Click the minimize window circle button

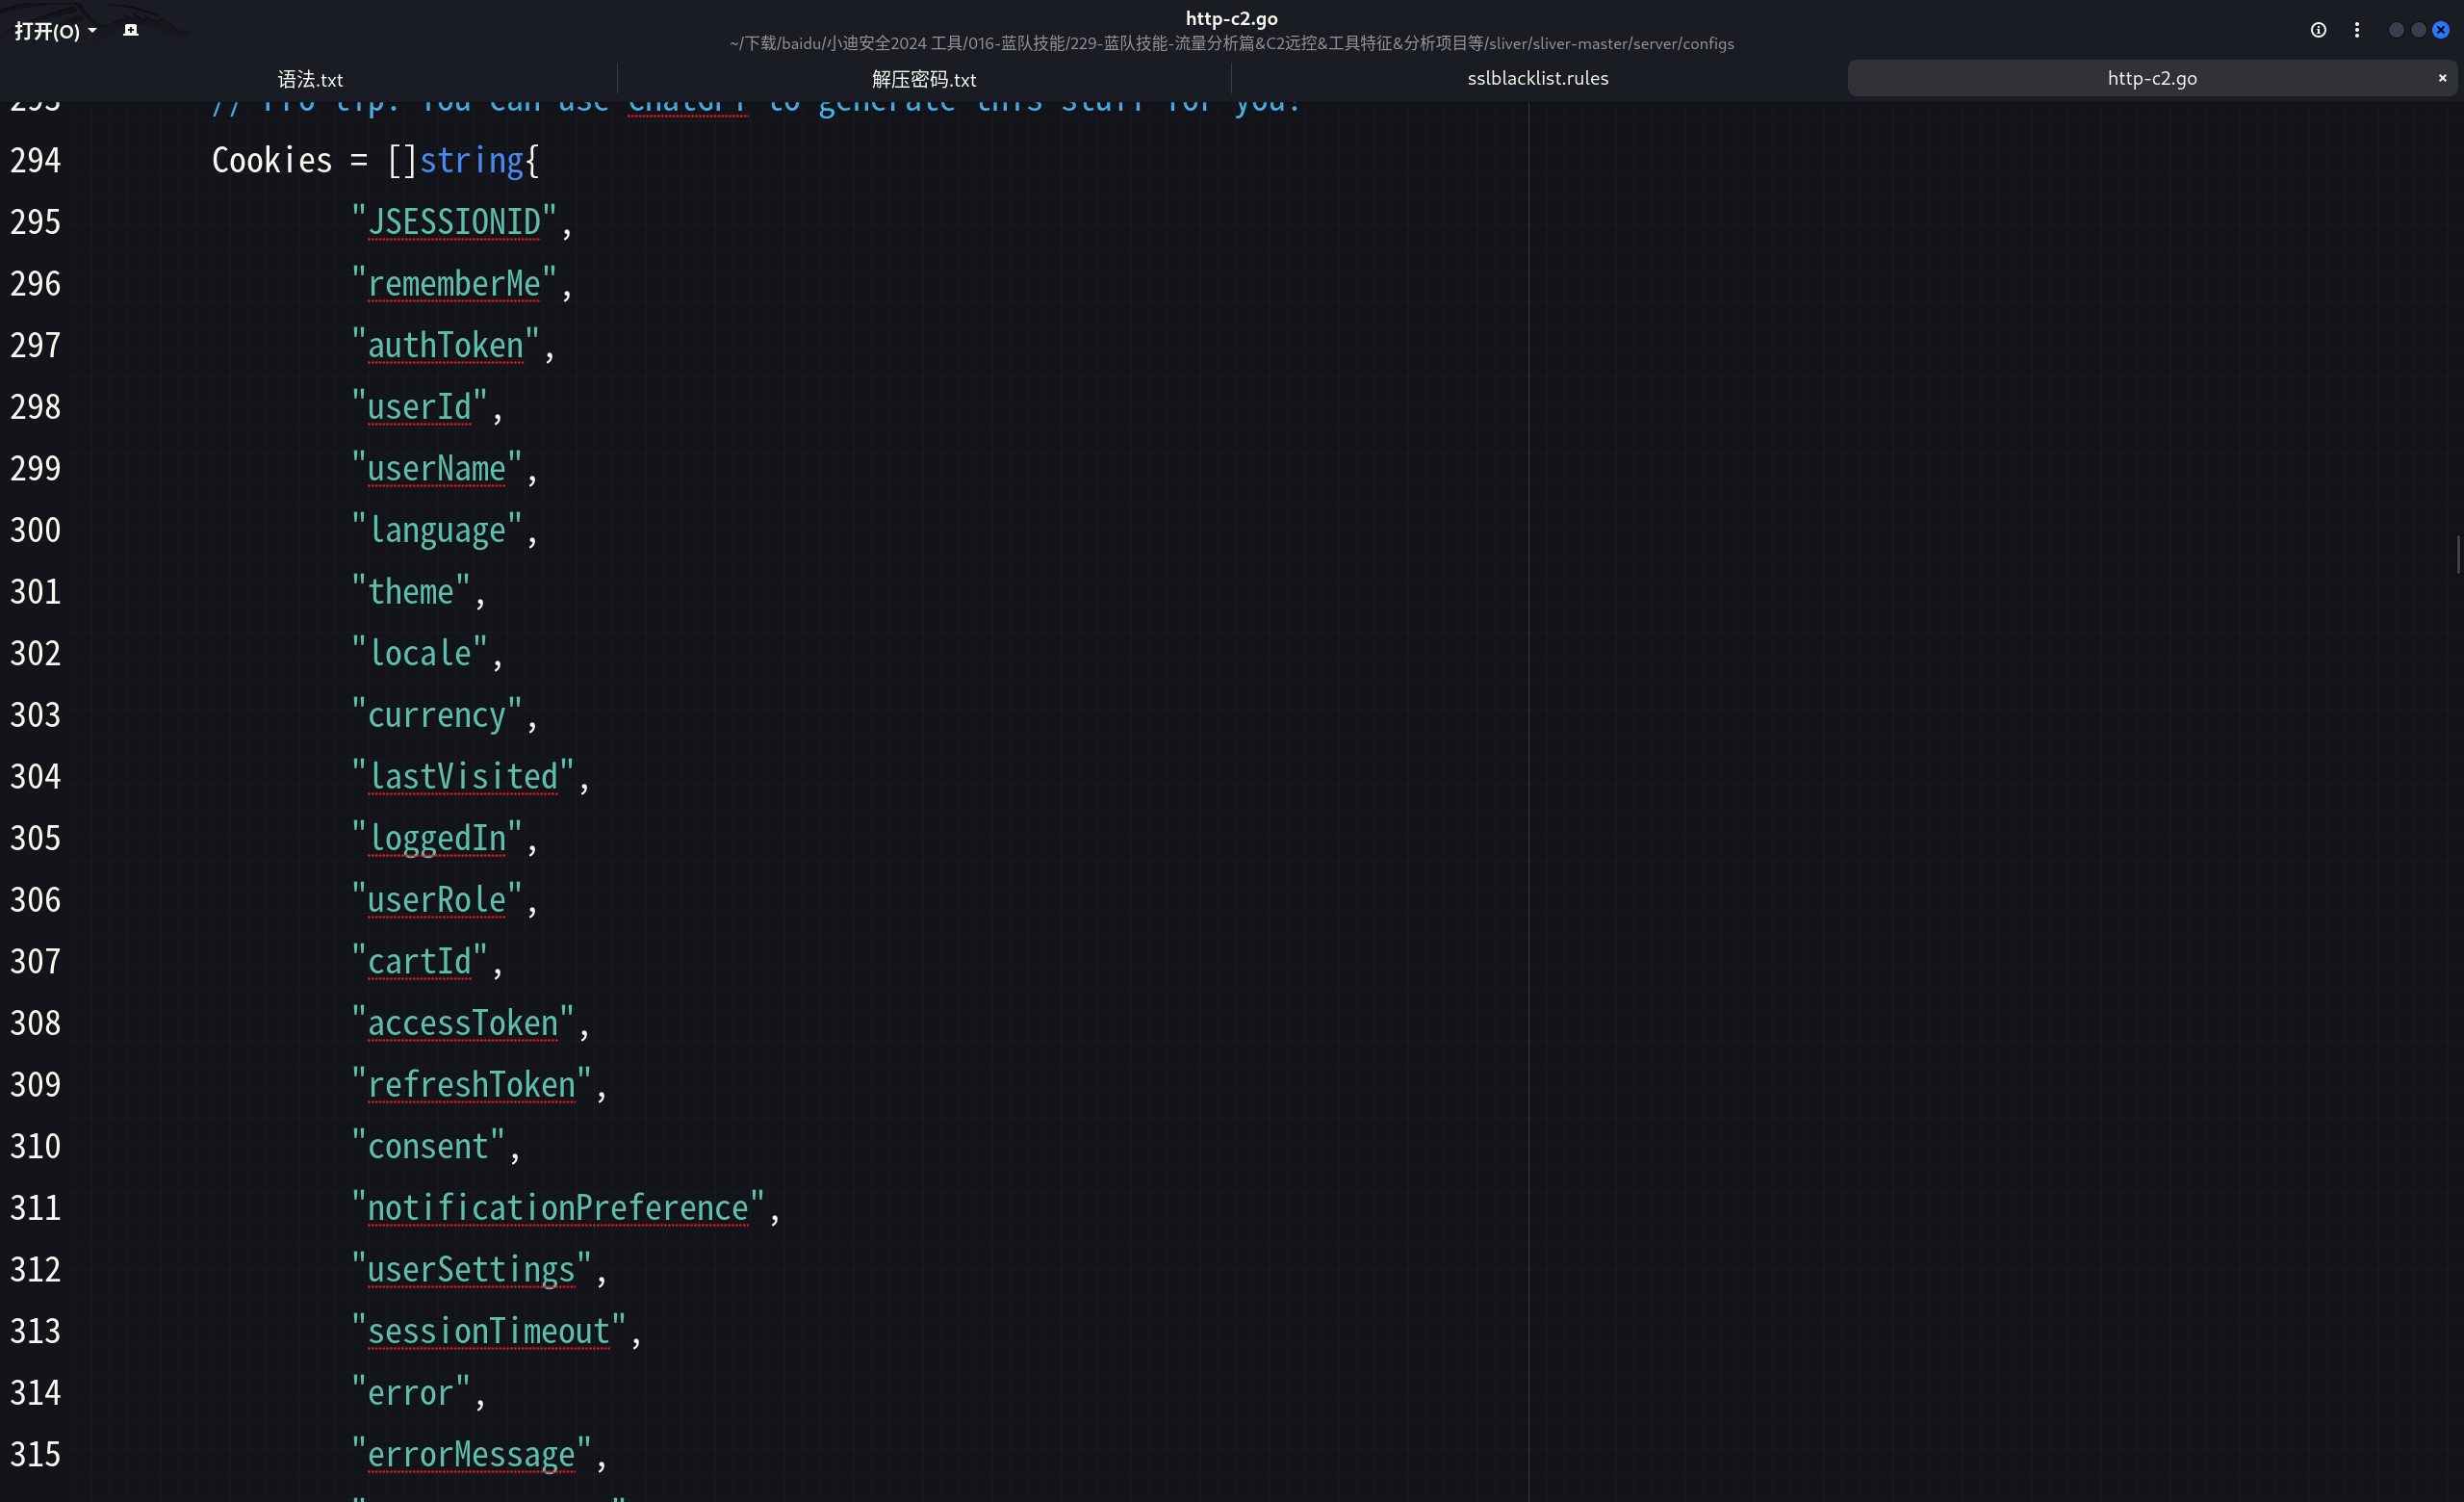click(x=2396, y=30)
